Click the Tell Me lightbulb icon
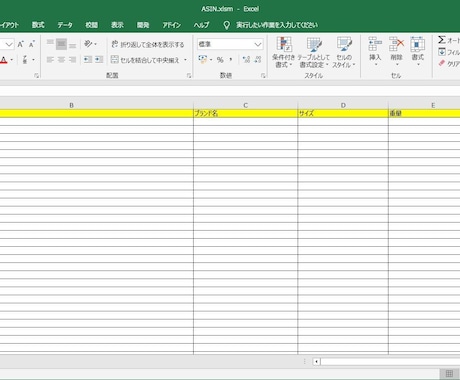 tap(227, 25)
